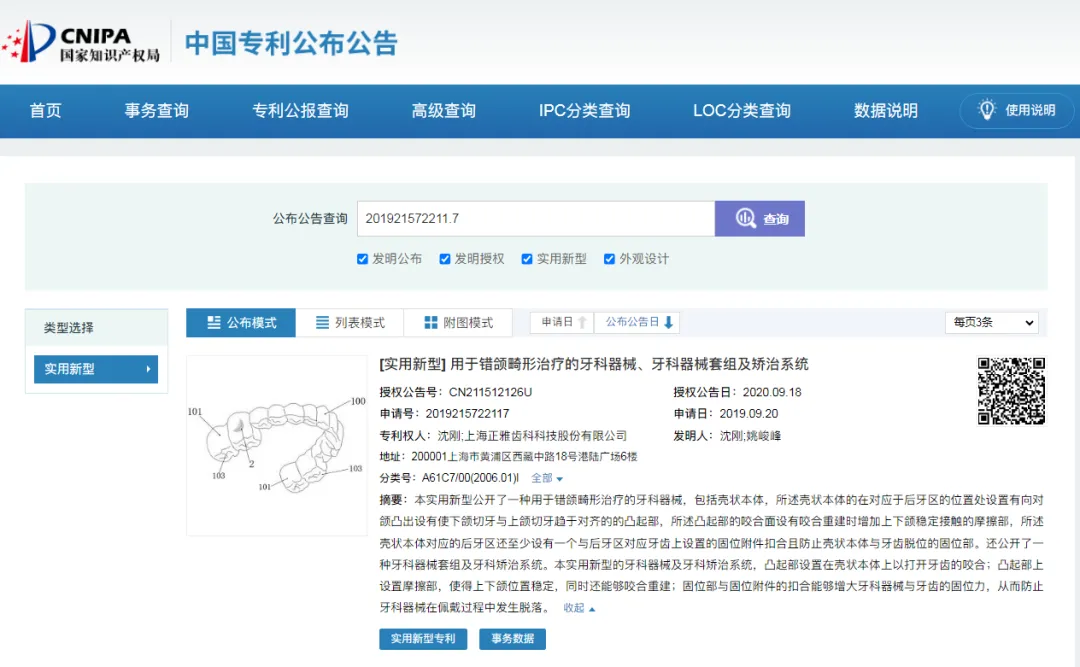Open LOC分类查询

(x=742, y=110)
